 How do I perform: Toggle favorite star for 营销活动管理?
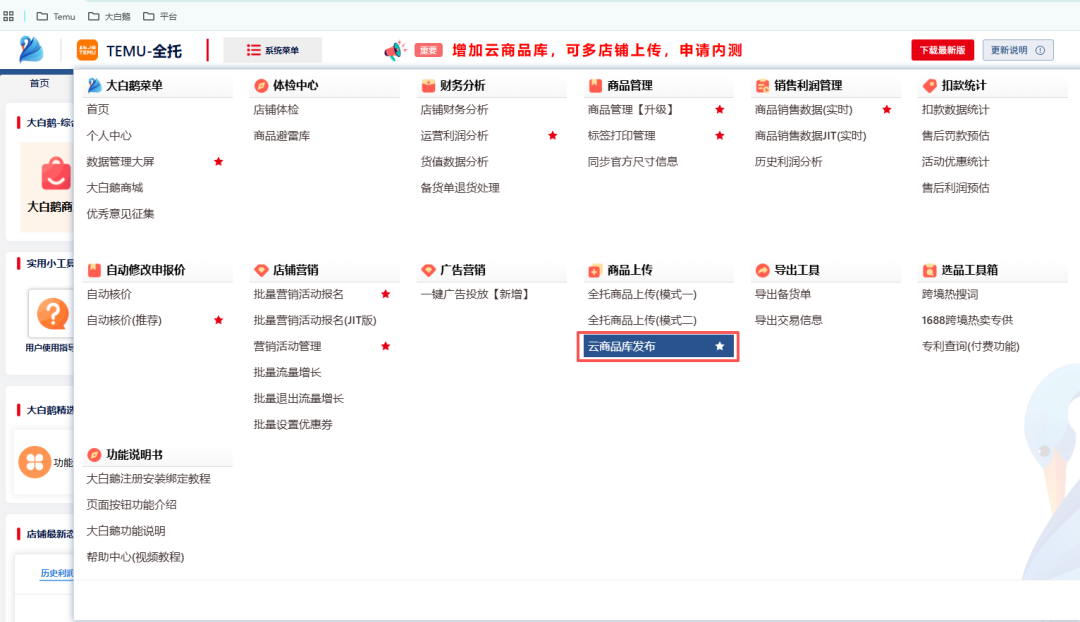(x=386, y=346)
